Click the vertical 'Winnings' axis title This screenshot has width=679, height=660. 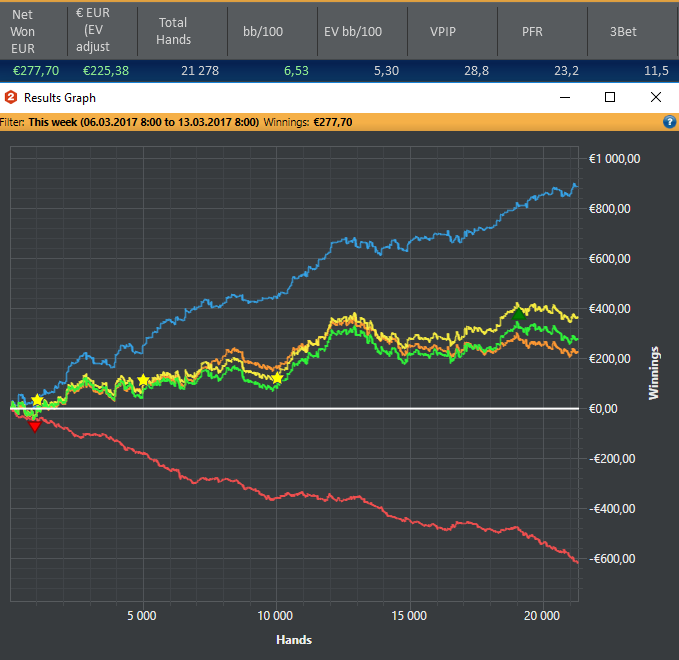tap(653, 373)
